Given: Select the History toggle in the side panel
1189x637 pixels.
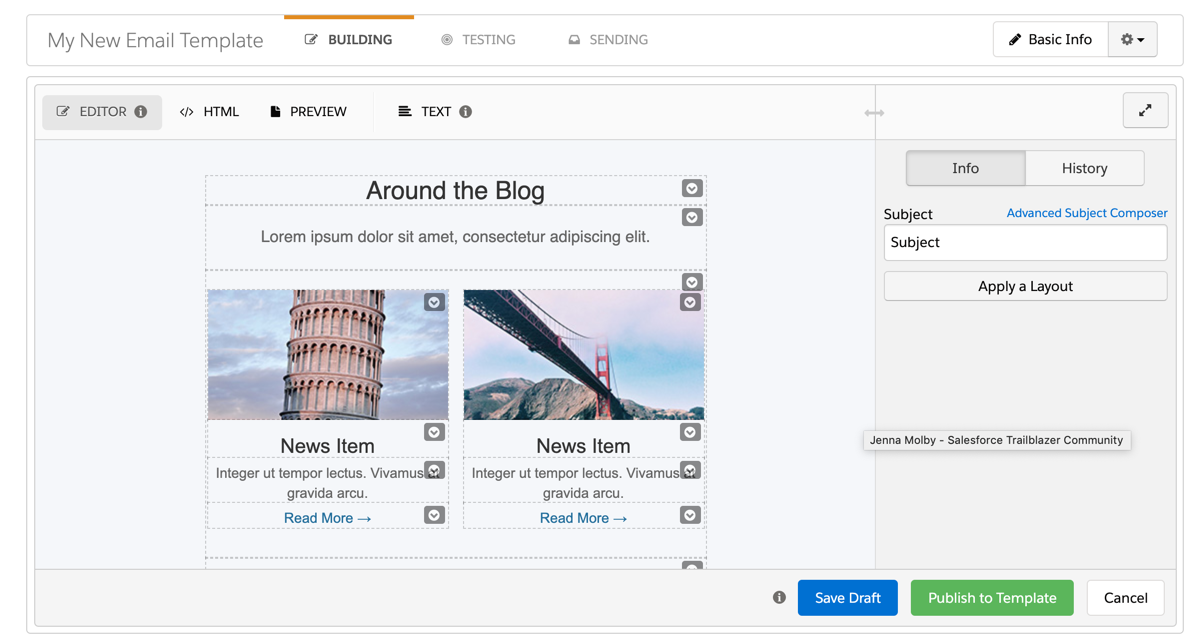Looking at the screenshot, I should pos(1084,168).
